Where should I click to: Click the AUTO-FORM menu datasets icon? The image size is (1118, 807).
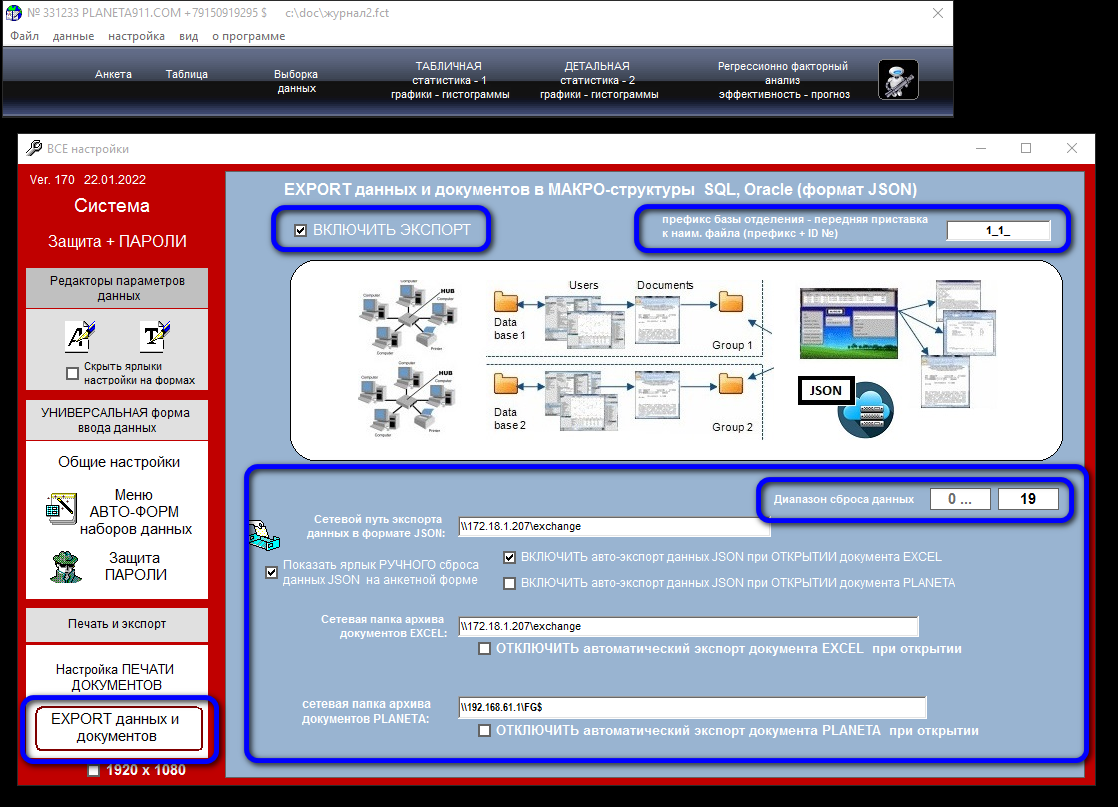61,510
